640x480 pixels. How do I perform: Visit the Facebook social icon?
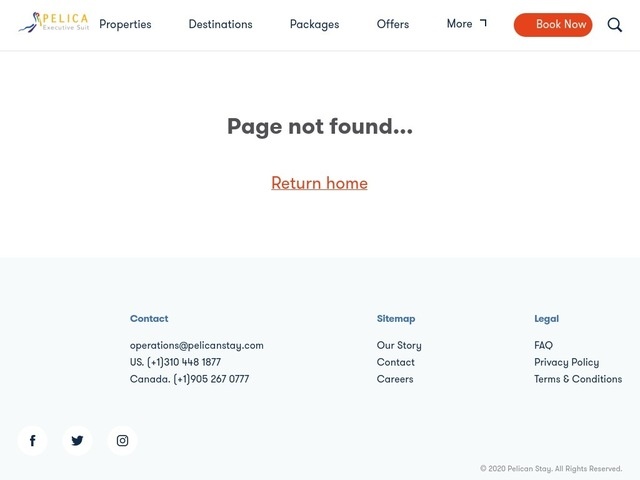pyautogui.click(x=32, y=440)
